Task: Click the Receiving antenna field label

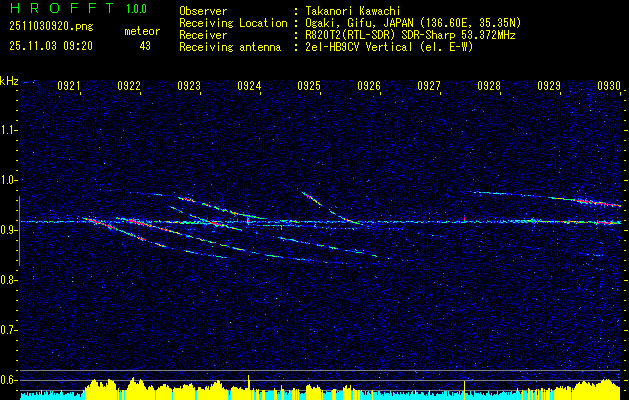Action: click(230, 47)
